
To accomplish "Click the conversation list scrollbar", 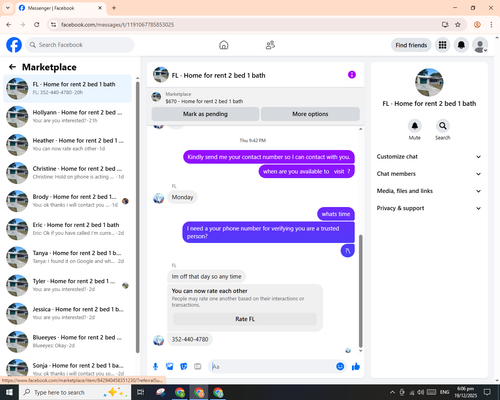I will point(138,217).
